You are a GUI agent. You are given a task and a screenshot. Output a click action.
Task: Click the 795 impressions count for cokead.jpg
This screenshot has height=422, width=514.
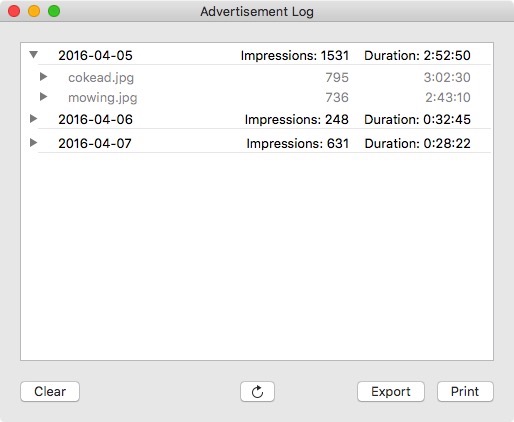click(x=337, y=77)
